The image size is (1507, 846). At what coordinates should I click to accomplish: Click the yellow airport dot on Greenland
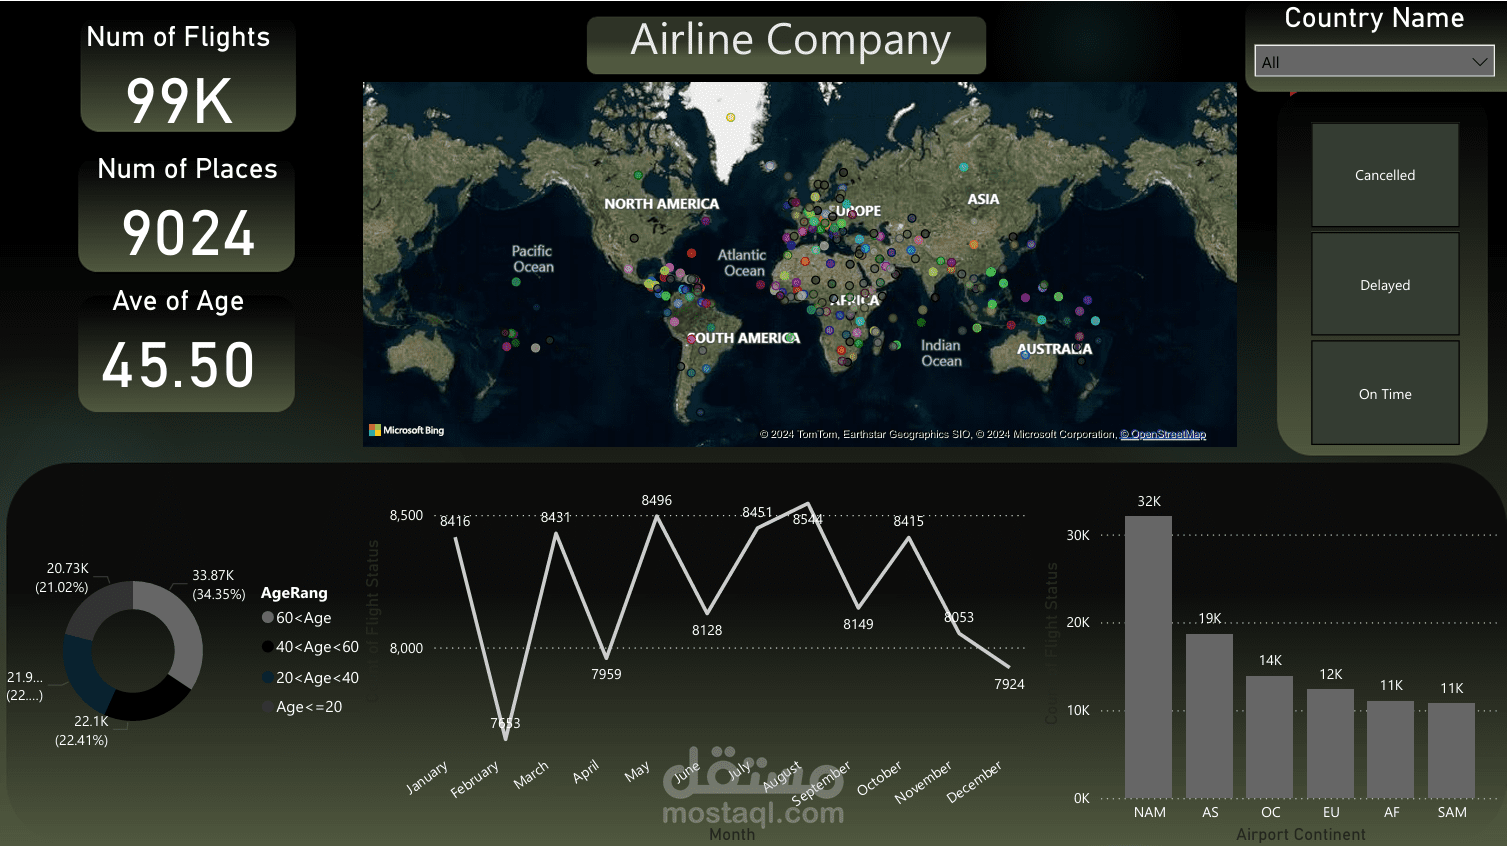(731, 117)
